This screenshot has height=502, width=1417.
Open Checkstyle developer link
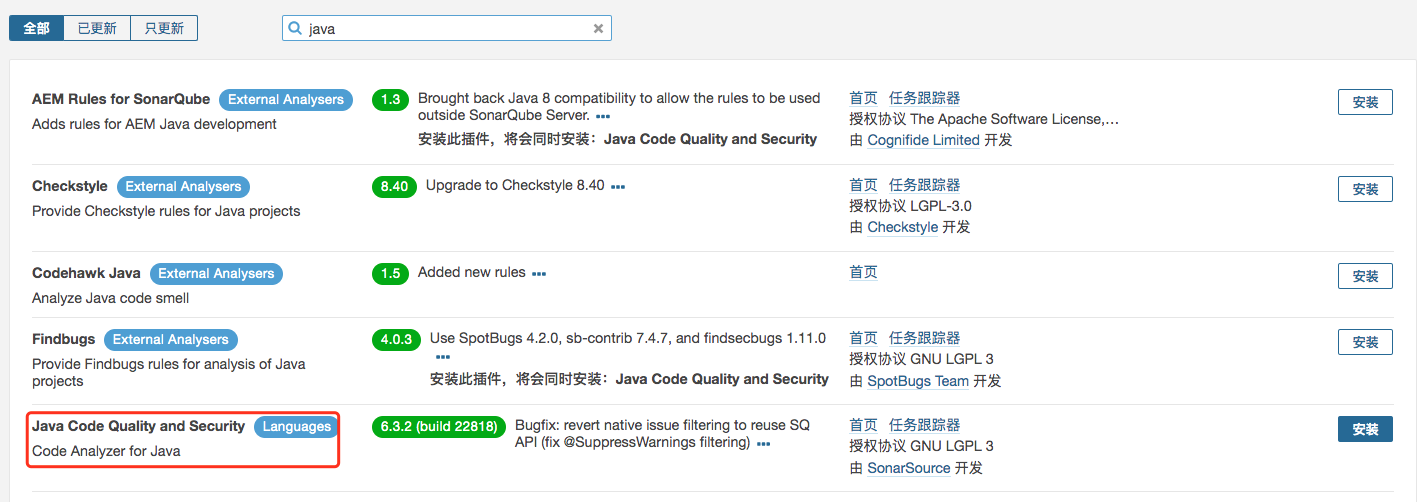(902, 227)
